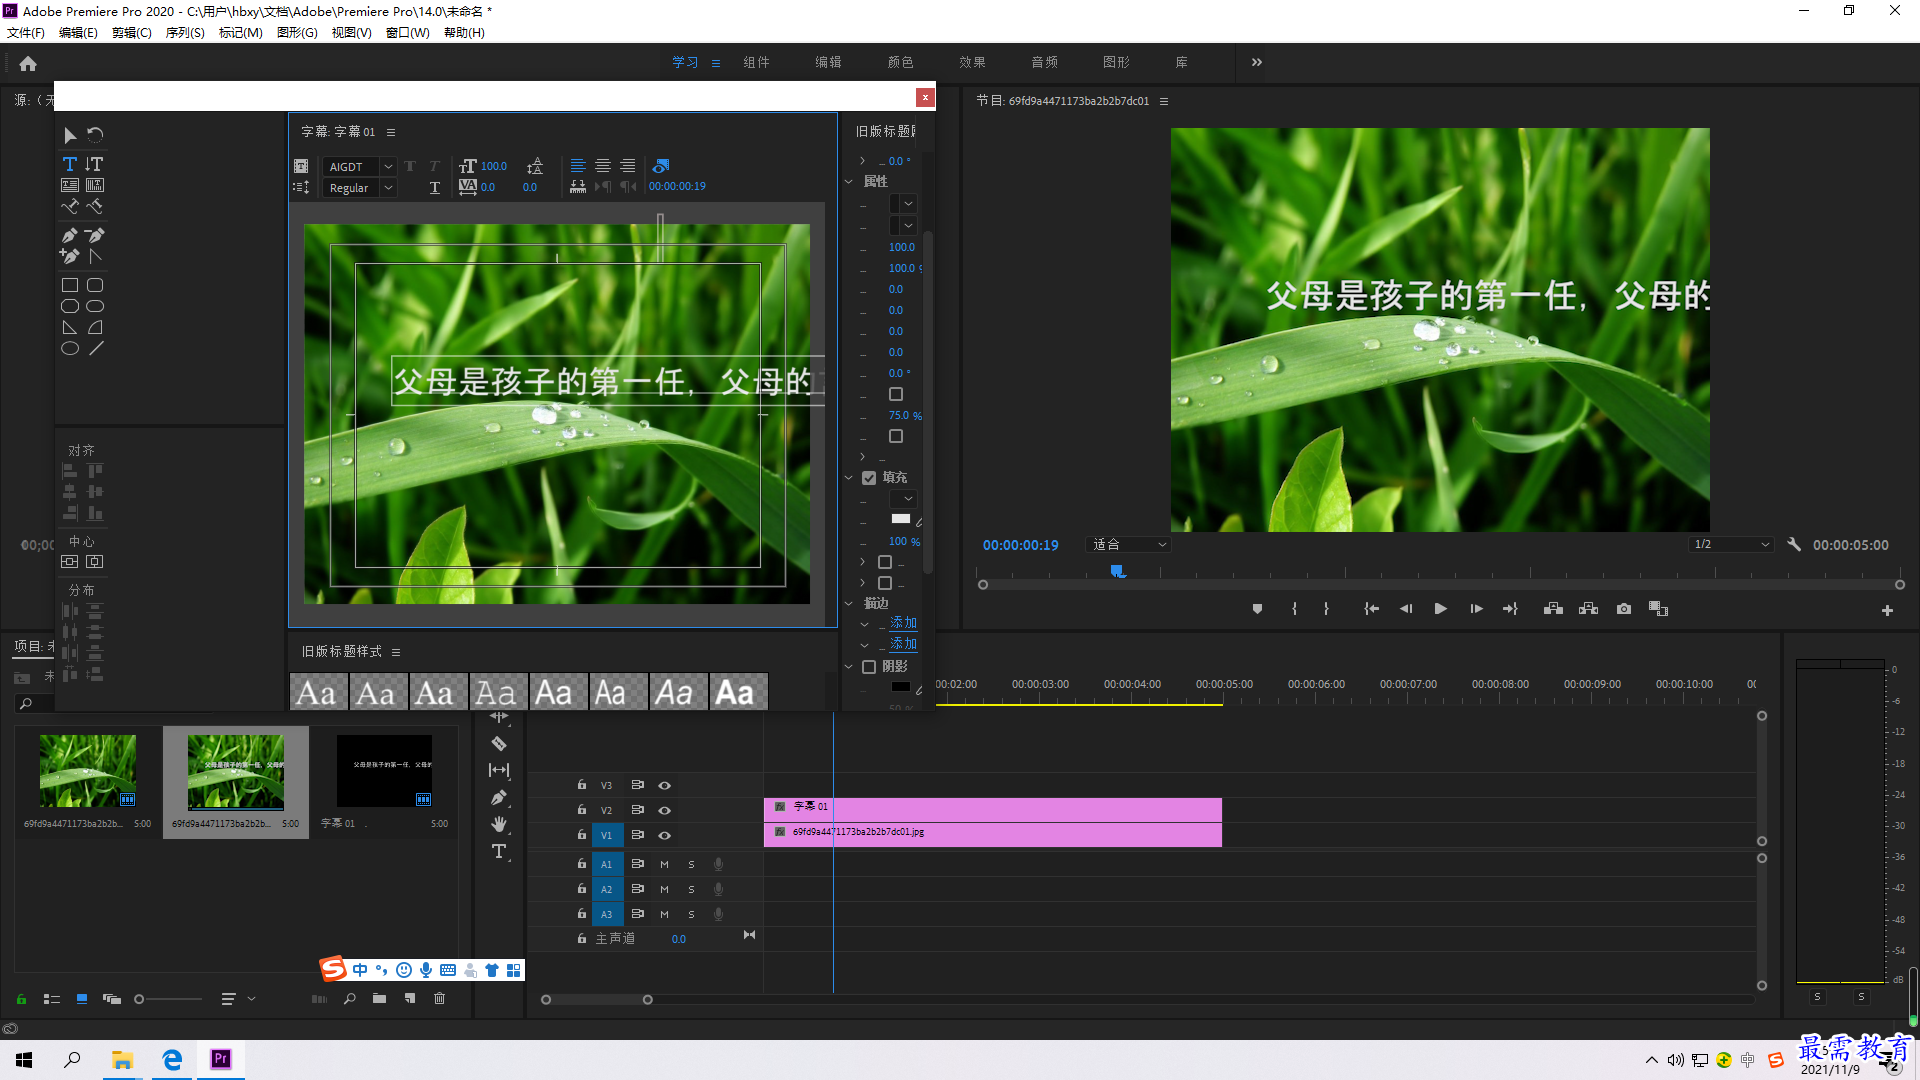Image resolution: width=1920 pixels, height=1080 pixels.
Task: Select the Rectangle shape tool
Action: point(70,286)
